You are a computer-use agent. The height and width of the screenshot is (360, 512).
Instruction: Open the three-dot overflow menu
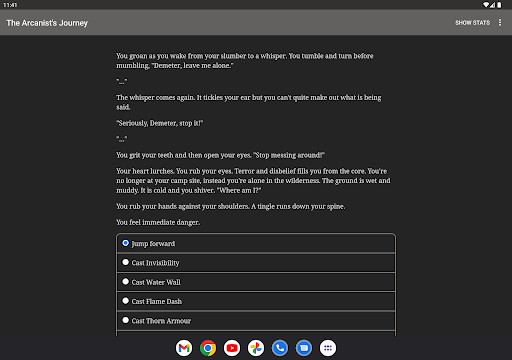500,22
